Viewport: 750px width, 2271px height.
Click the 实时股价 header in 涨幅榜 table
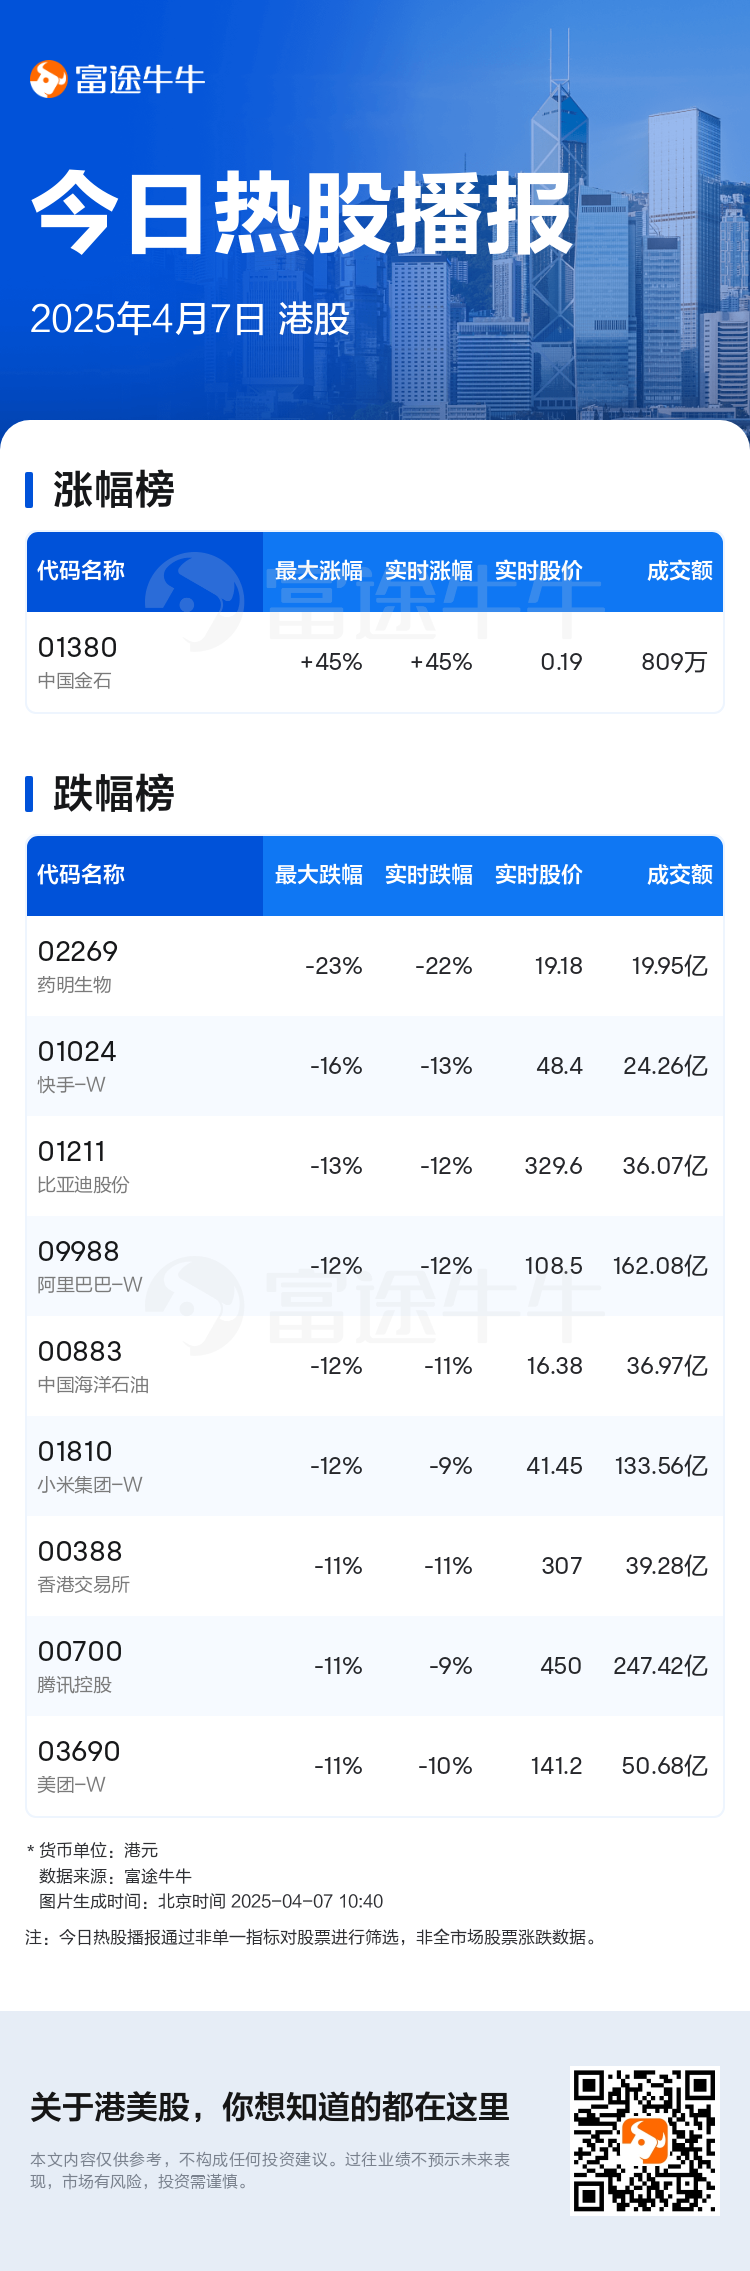(539, 571)
